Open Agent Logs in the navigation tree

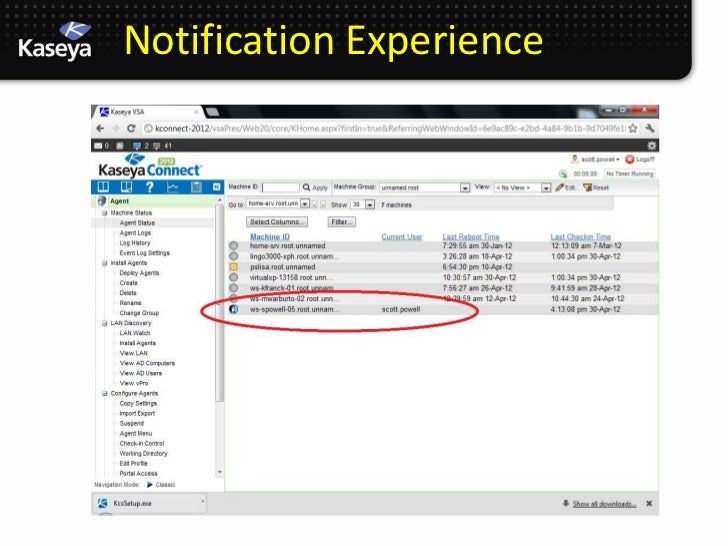(x=135, y=233)
